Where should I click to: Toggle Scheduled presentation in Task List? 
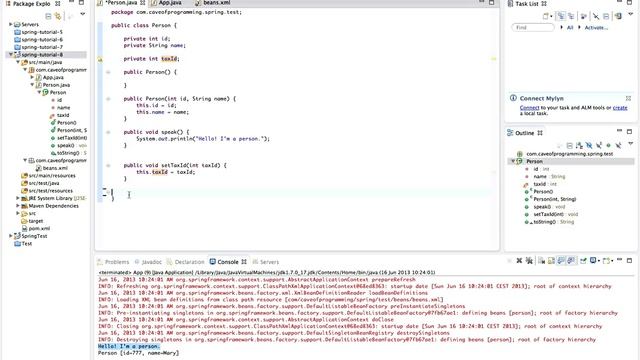(x=571, y=16)
